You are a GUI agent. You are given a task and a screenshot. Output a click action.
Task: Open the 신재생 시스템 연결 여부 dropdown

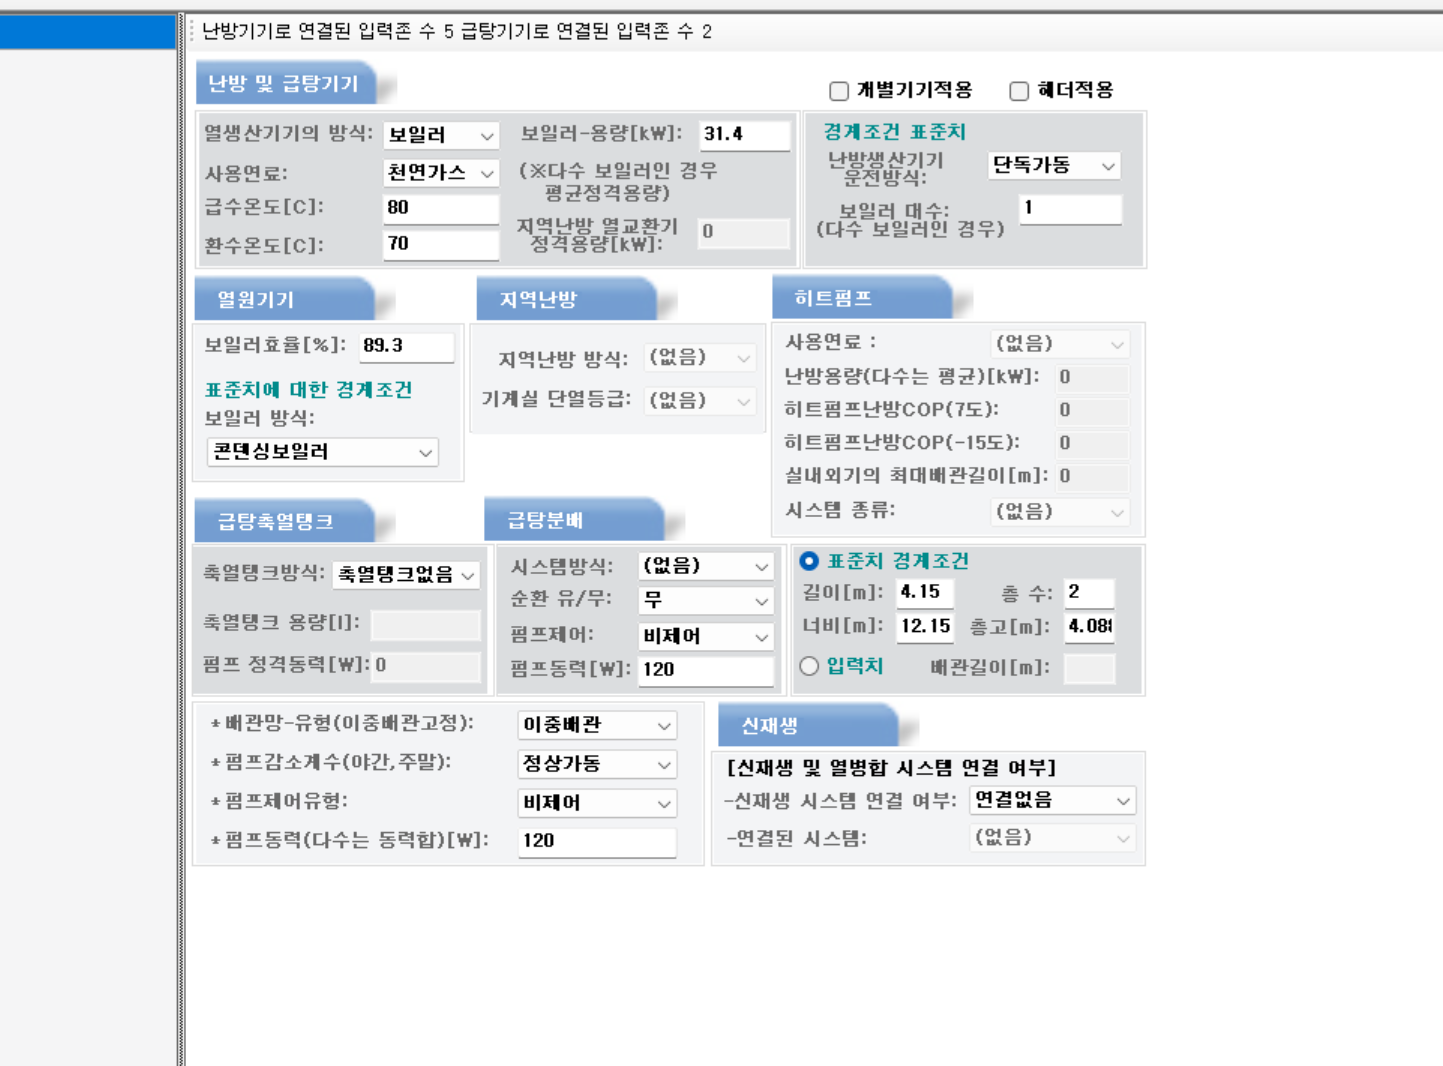(x=1053, y=800)
